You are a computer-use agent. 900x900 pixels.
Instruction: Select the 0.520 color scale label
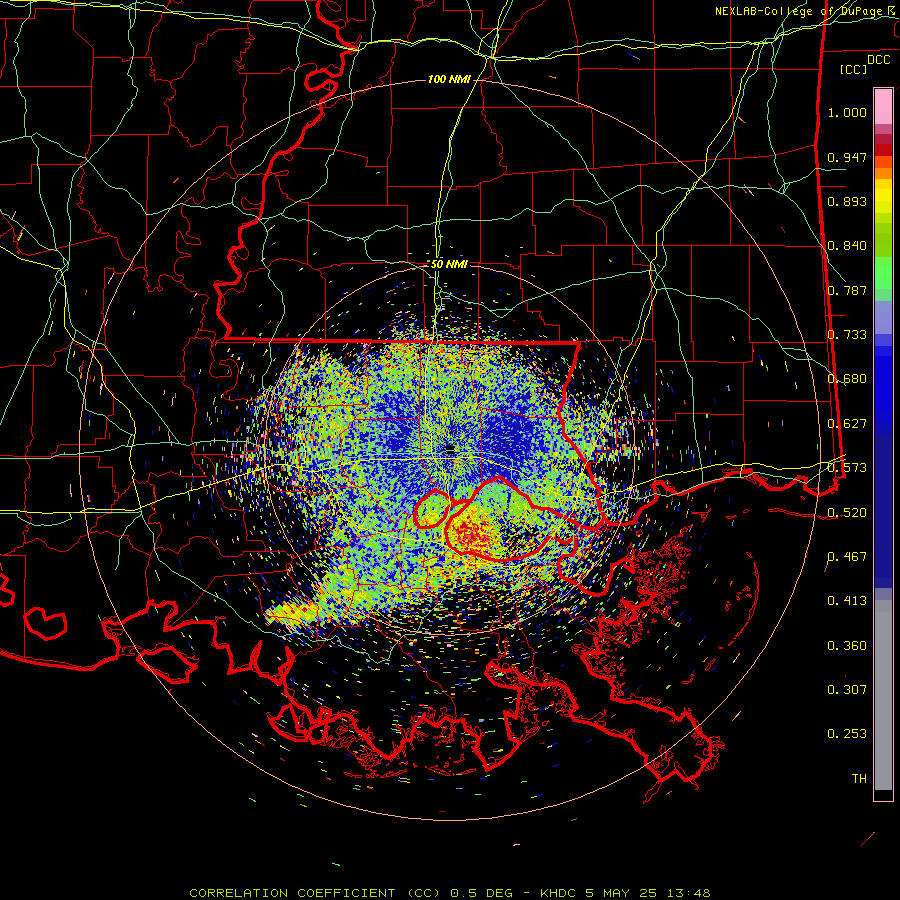(847, 513)
